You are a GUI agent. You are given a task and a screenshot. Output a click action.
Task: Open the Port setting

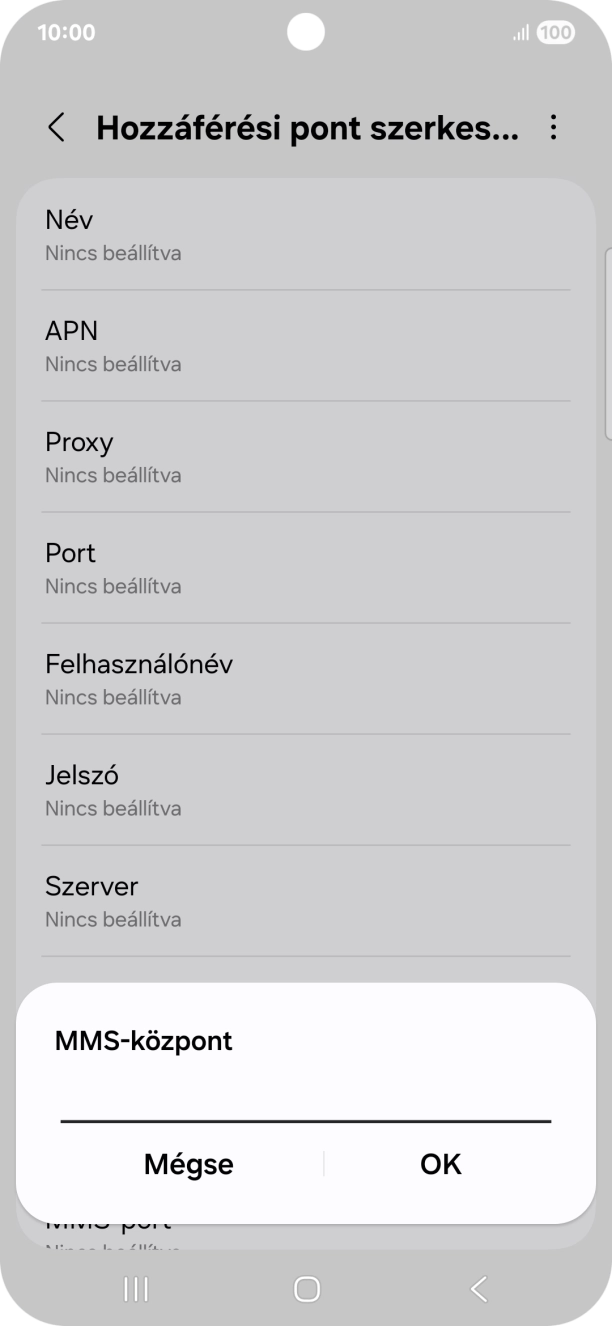[x=306, y=568]
